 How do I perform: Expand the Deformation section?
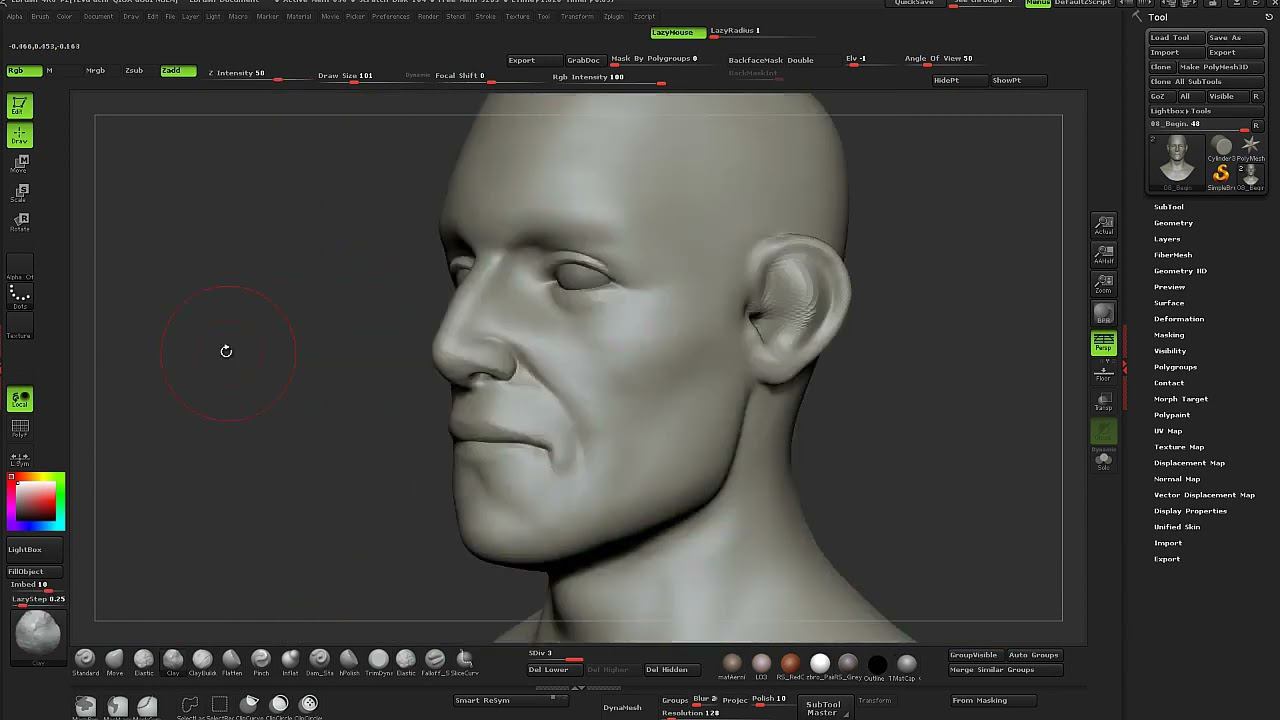1178,319
